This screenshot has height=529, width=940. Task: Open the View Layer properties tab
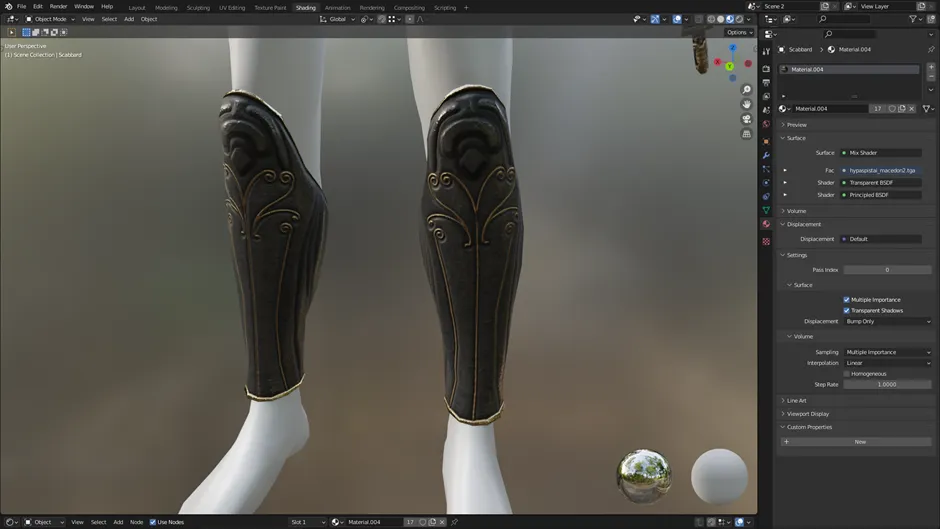click(766, 97)
